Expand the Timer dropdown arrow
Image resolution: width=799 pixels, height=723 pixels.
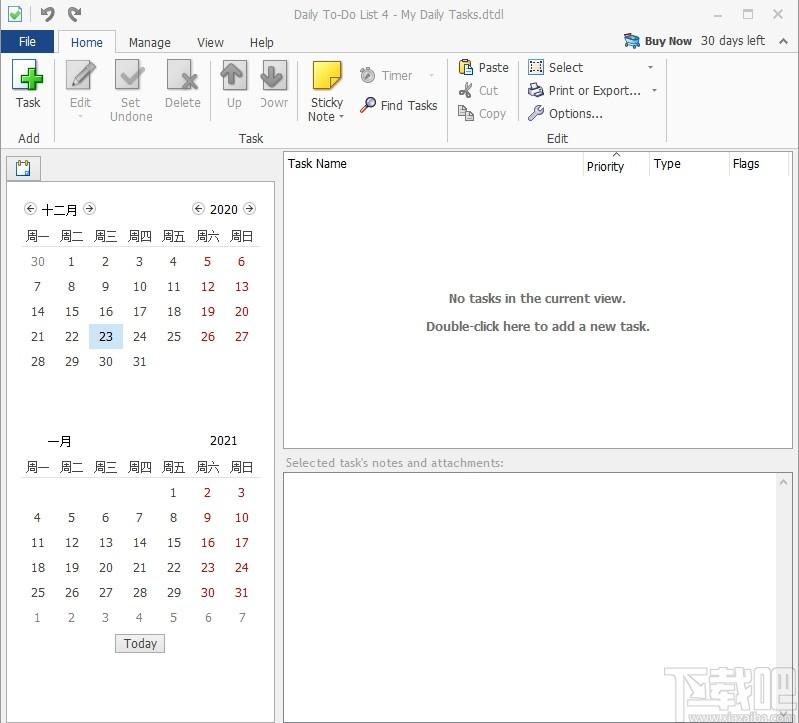click(432, 75)
